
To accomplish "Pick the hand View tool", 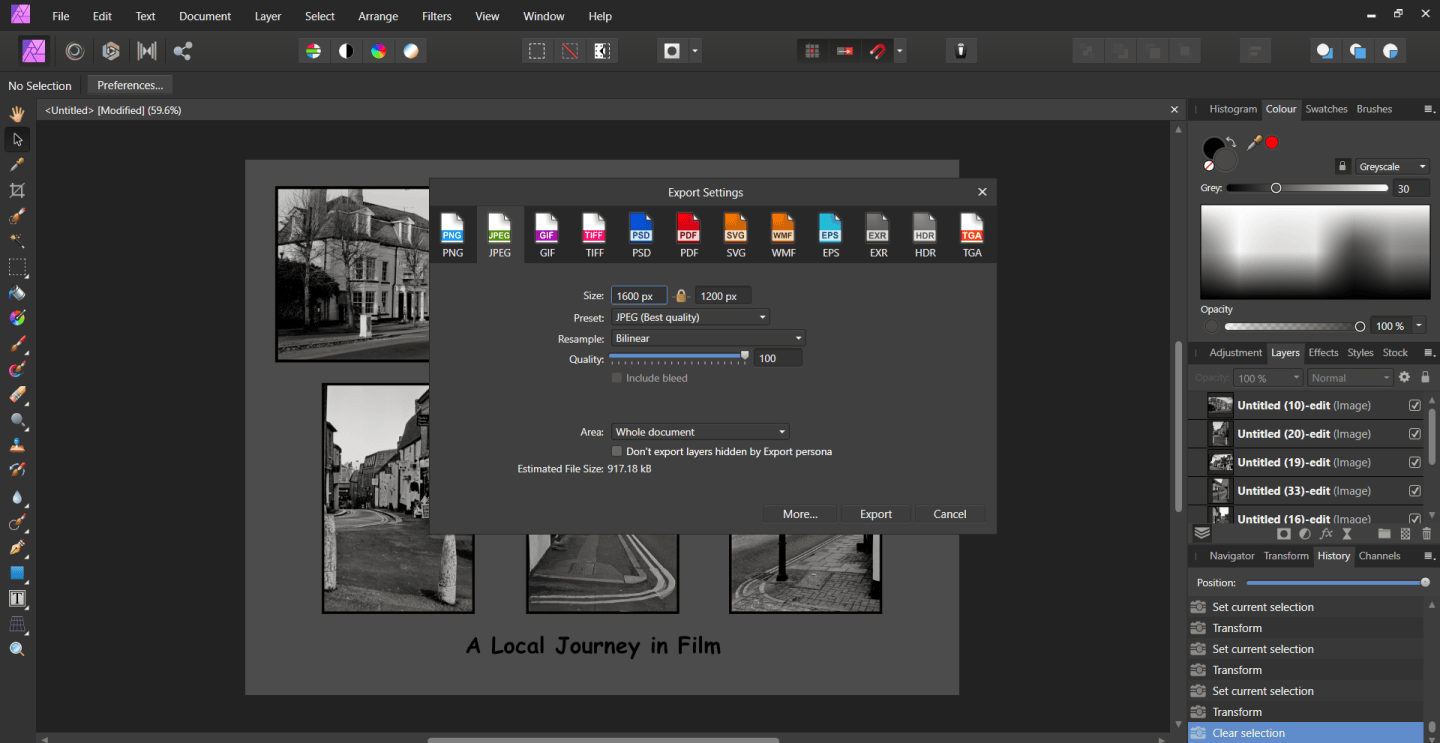I will click(x=17, y=114).
